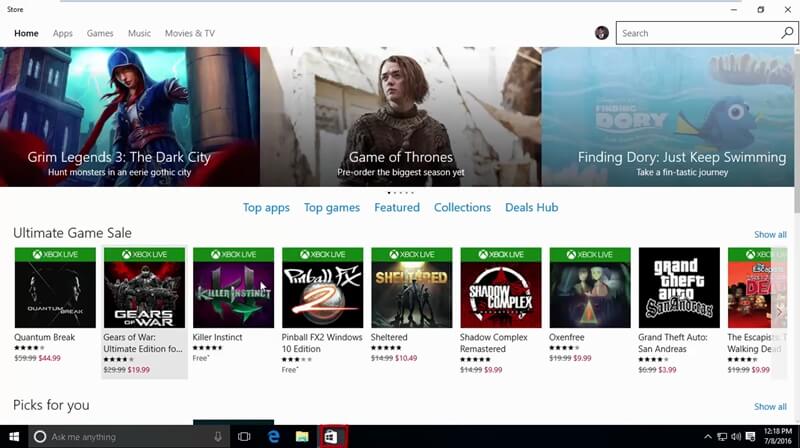
Task: Click the taskbar clock showing 12:18 PM
Action: pyautogui.click(x=778, y=436)
